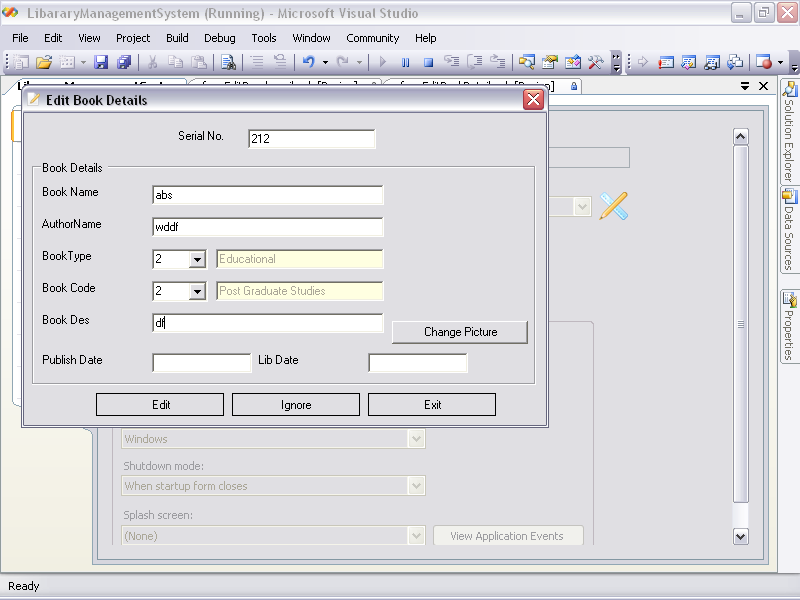Click the Book Name text field
Image resolution: width=800 pixels, height=600 pixels.
[x=267, y=195]
